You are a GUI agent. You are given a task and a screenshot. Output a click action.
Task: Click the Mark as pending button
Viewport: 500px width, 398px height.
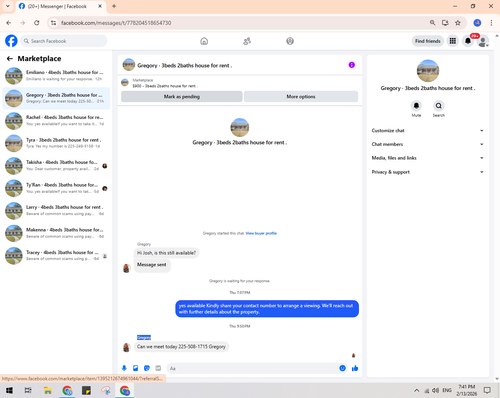pyautogui.click(x=182, y=96)
